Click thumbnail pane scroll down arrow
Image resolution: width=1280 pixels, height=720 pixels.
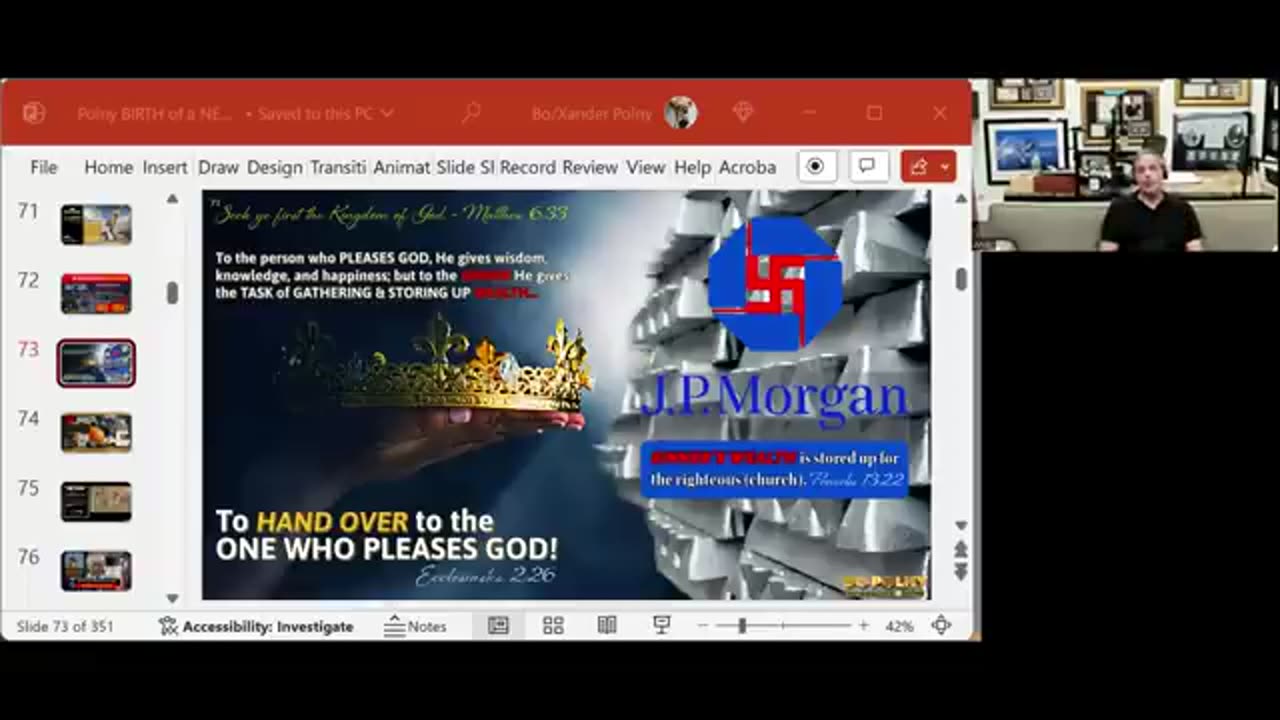pos(172,598)
